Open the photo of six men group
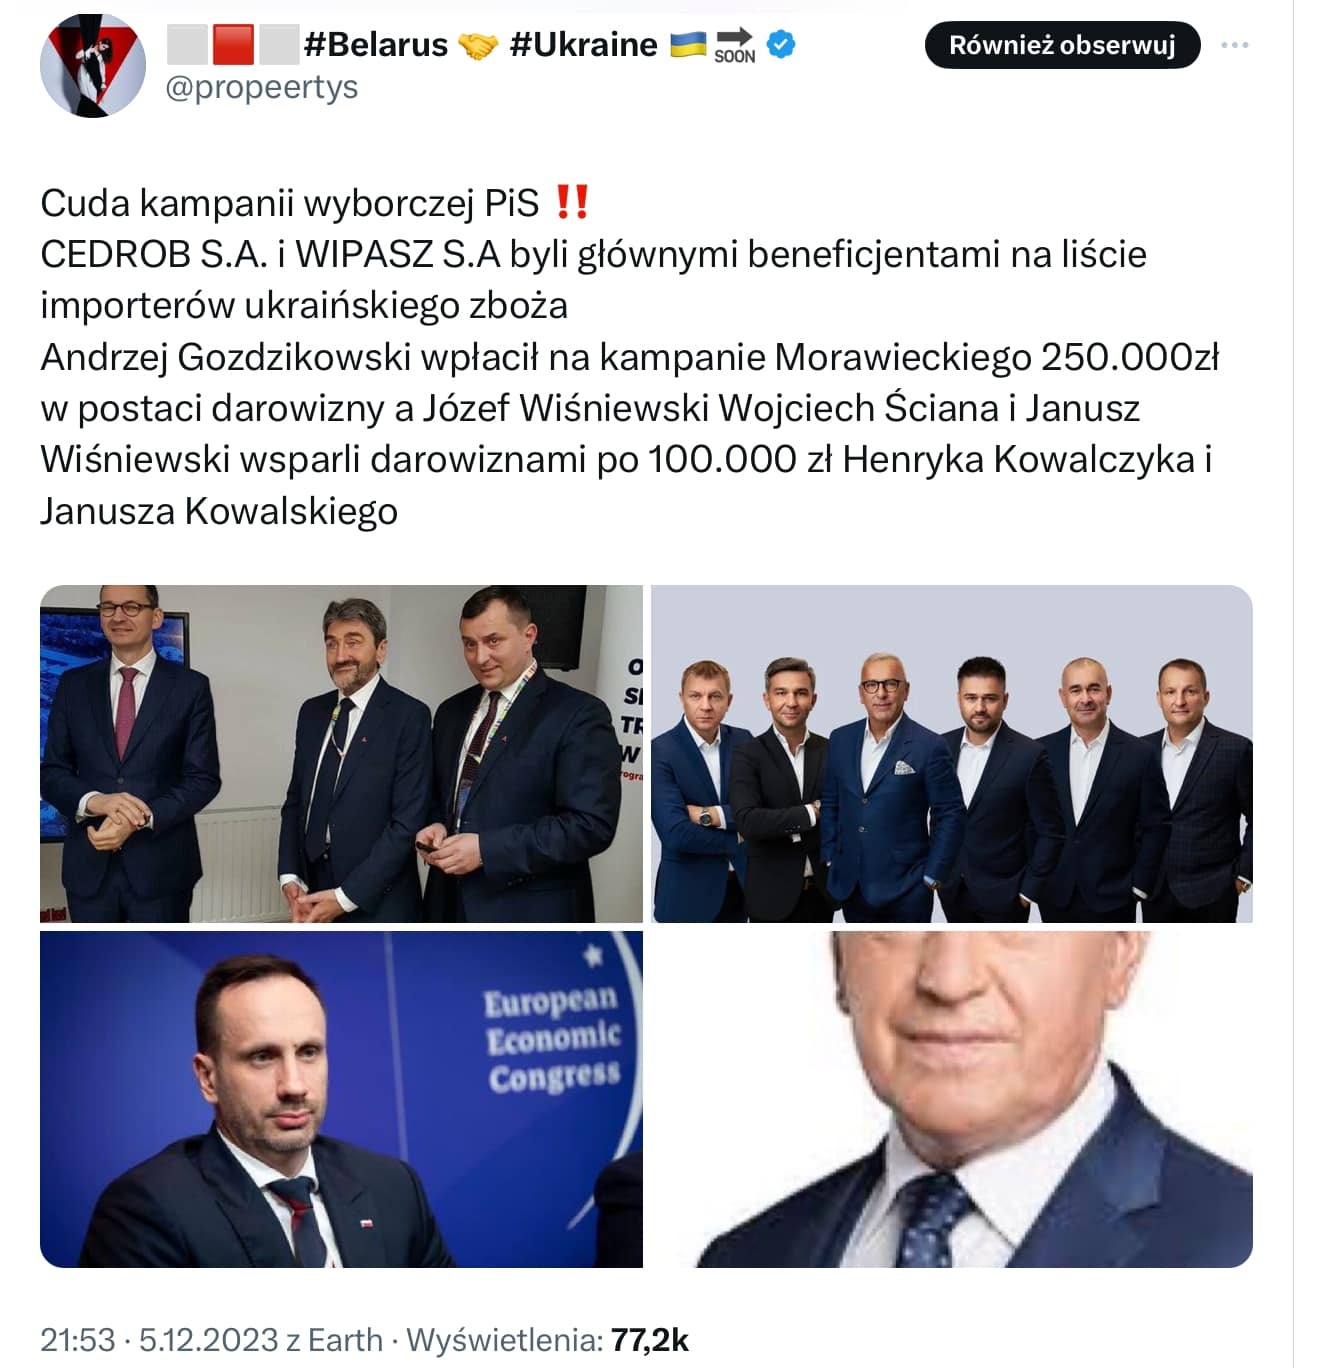1321x1368 pixels. pos(952,753)
